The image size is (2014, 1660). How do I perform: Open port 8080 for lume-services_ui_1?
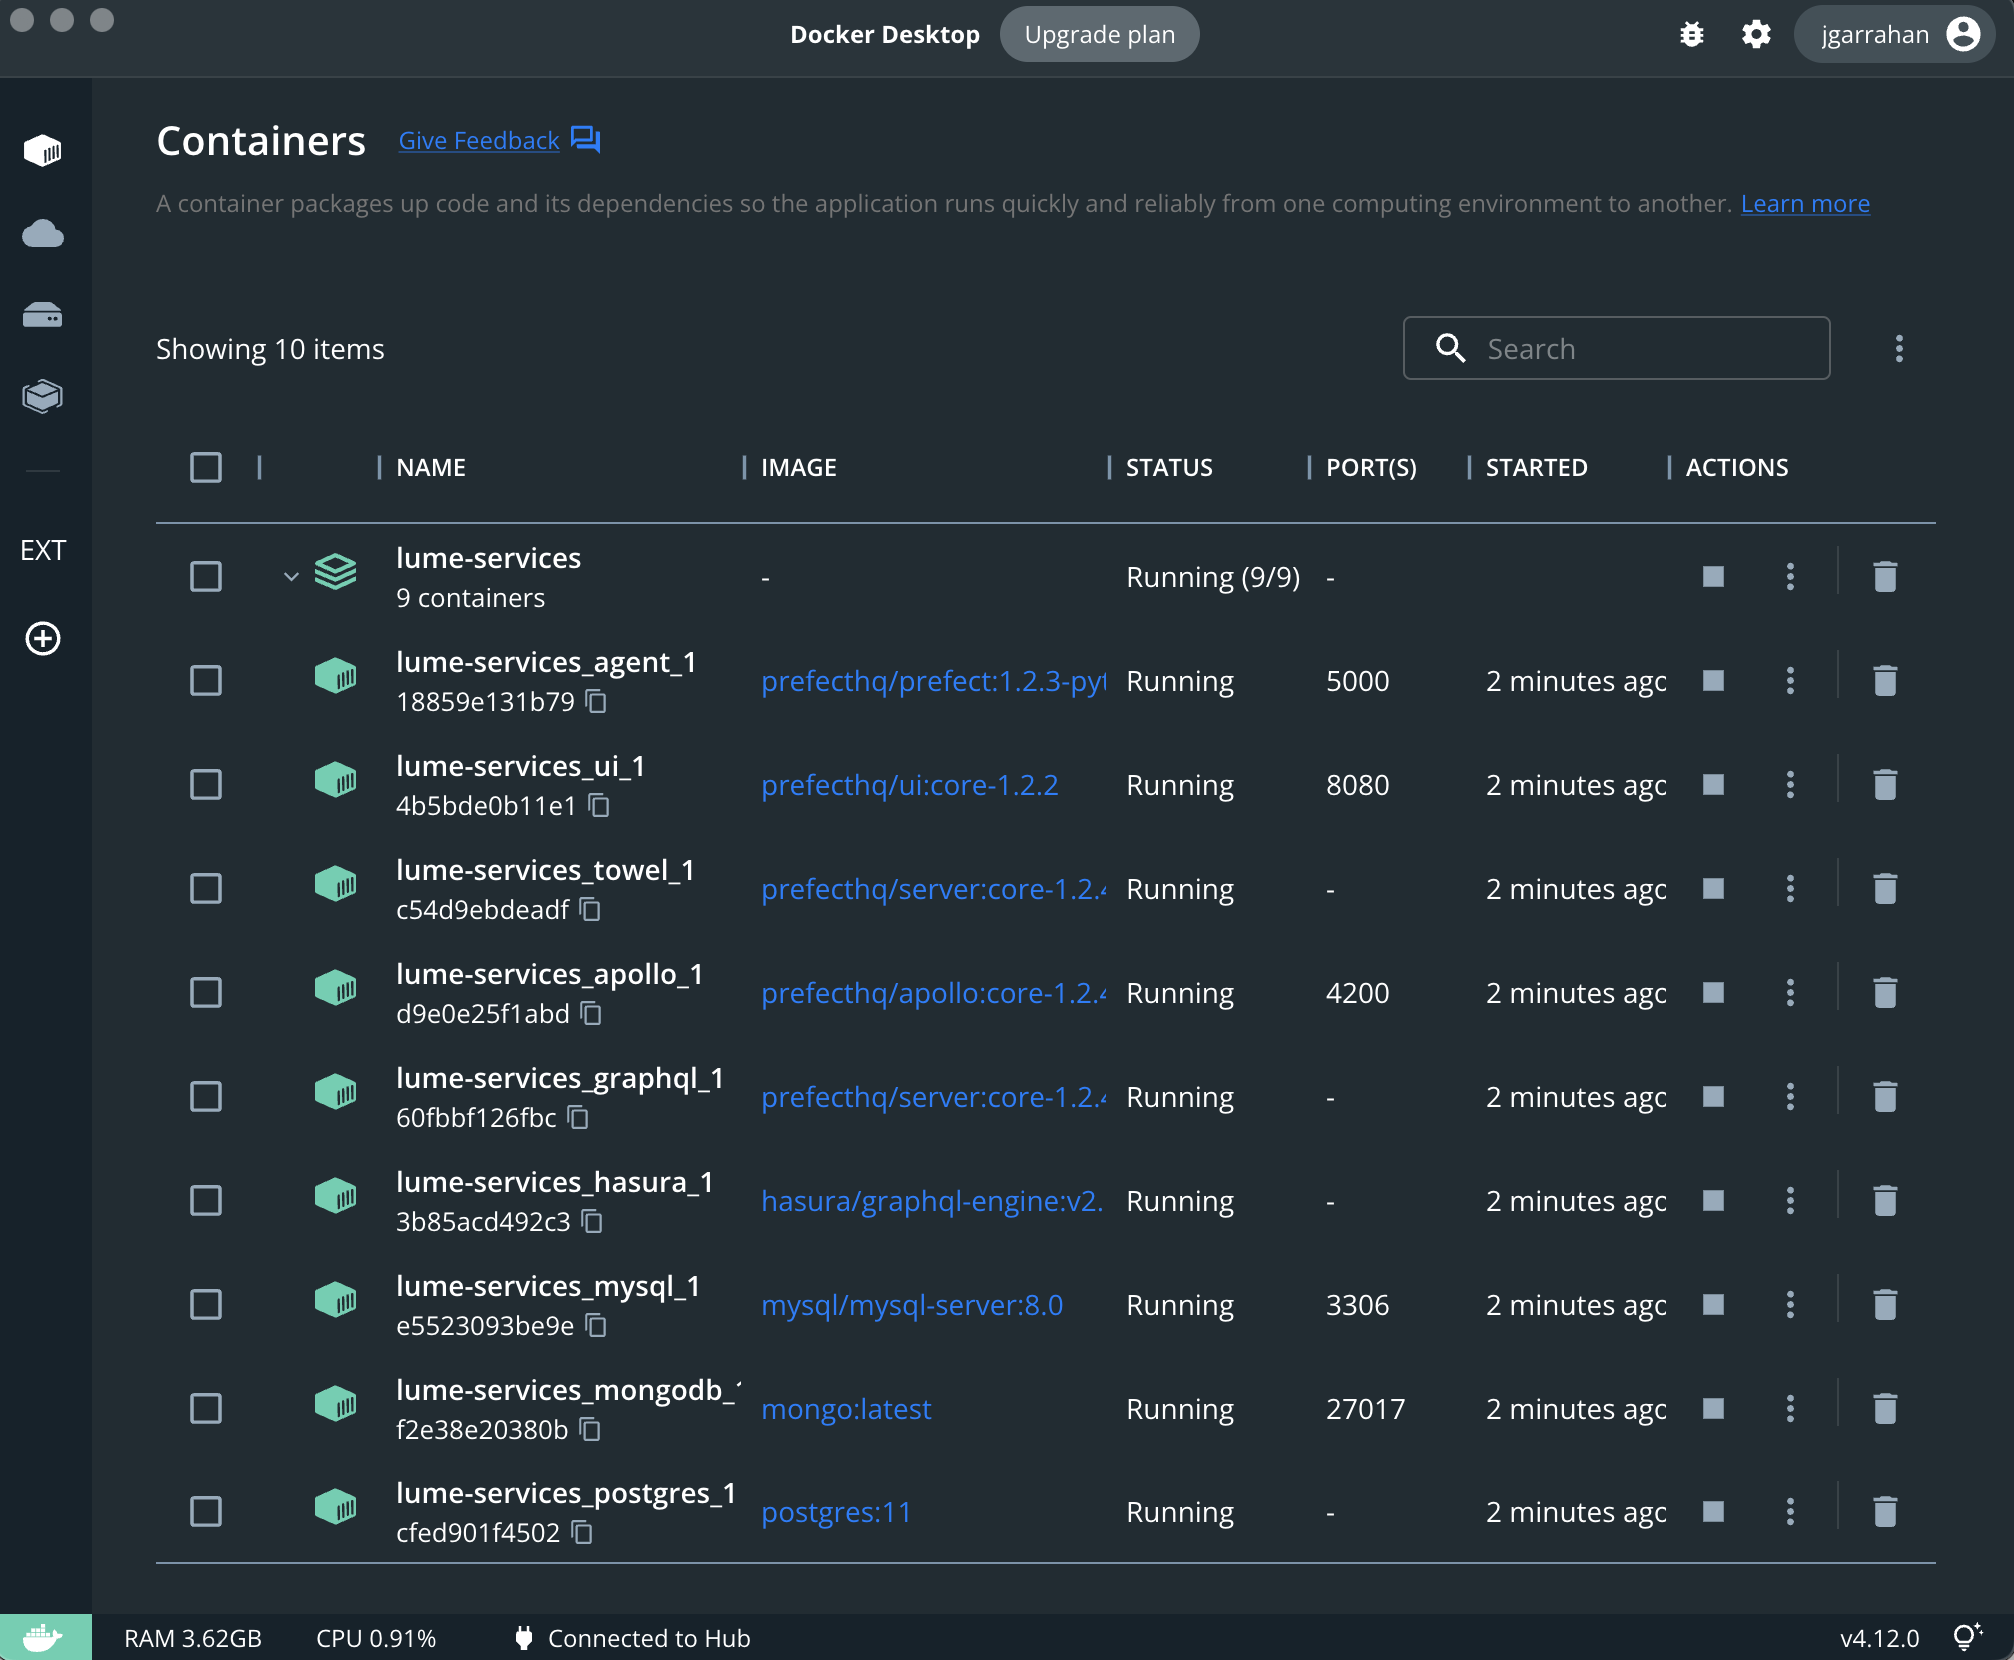tap(1357, 784)
